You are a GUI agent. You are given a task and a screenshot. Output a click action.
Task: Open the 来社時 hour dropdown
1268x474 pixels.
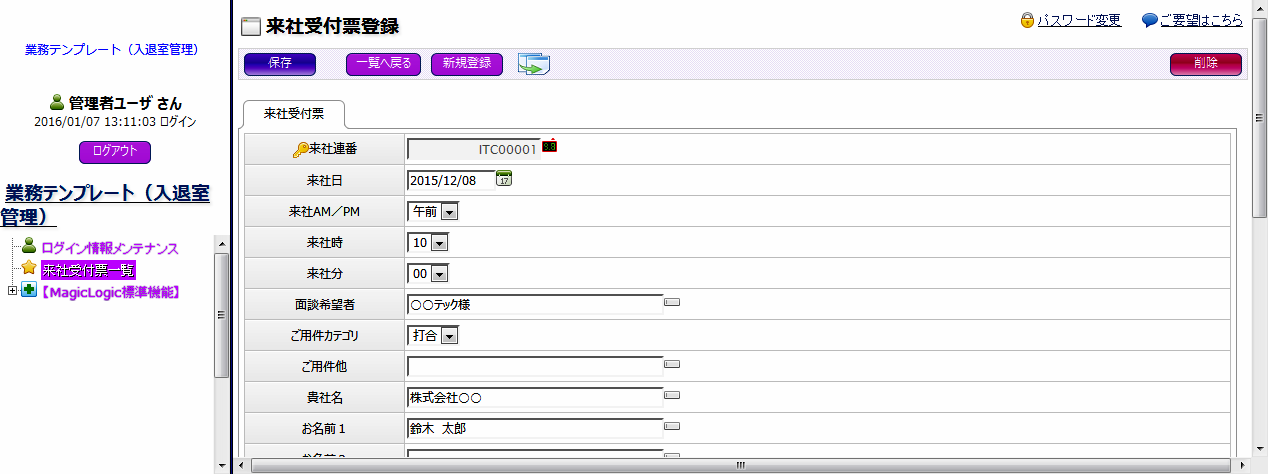click(439, 243)
